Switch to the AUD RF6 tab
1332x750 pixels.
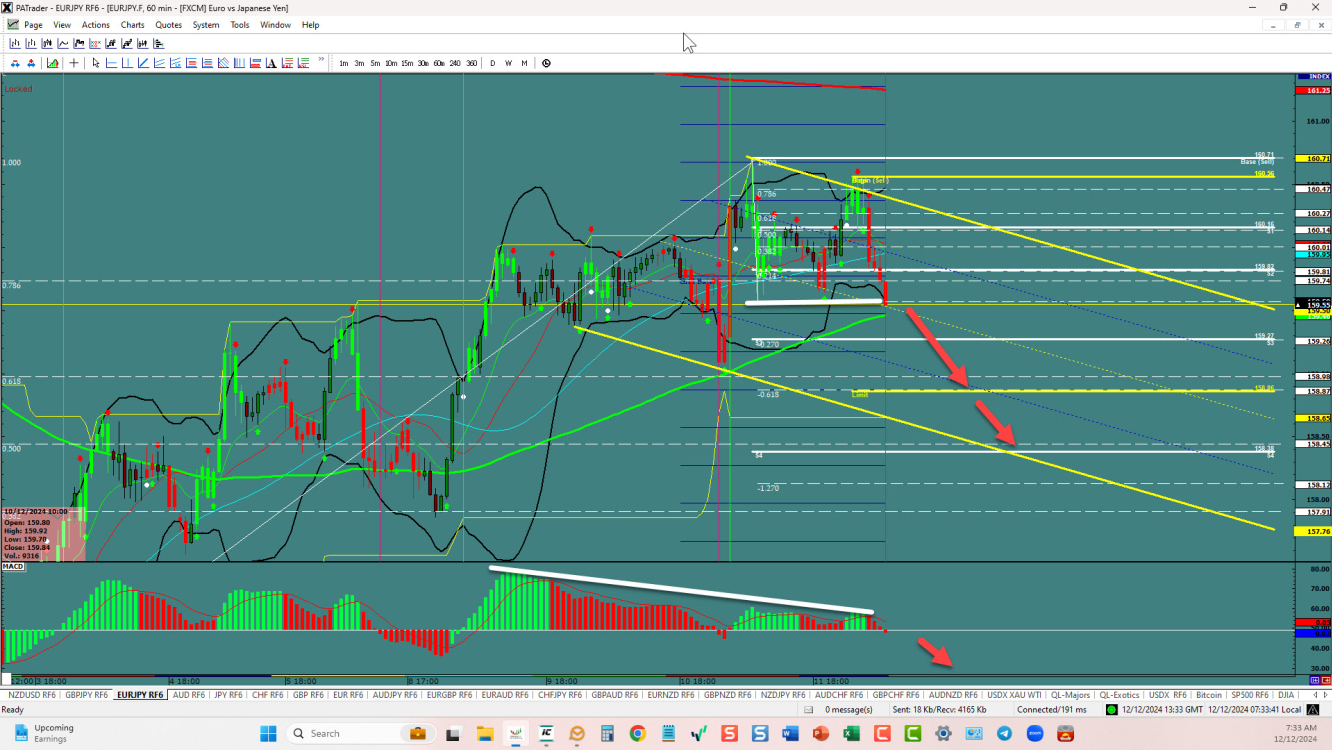[x=188, y=694]
